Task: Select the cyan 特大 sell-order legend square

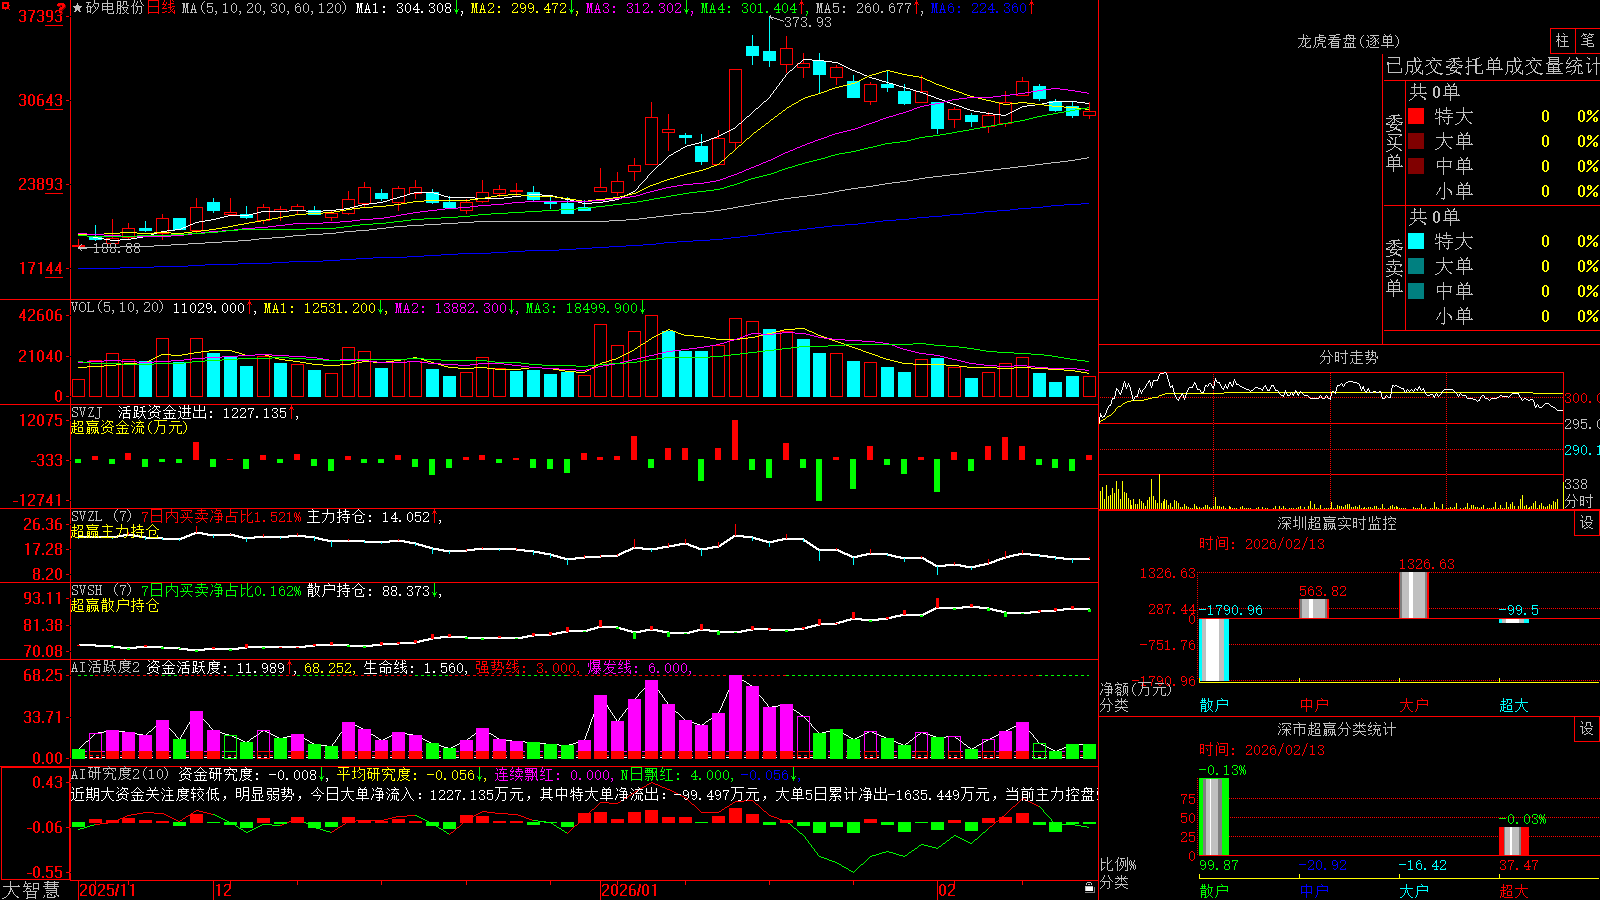Action: 1416,241
